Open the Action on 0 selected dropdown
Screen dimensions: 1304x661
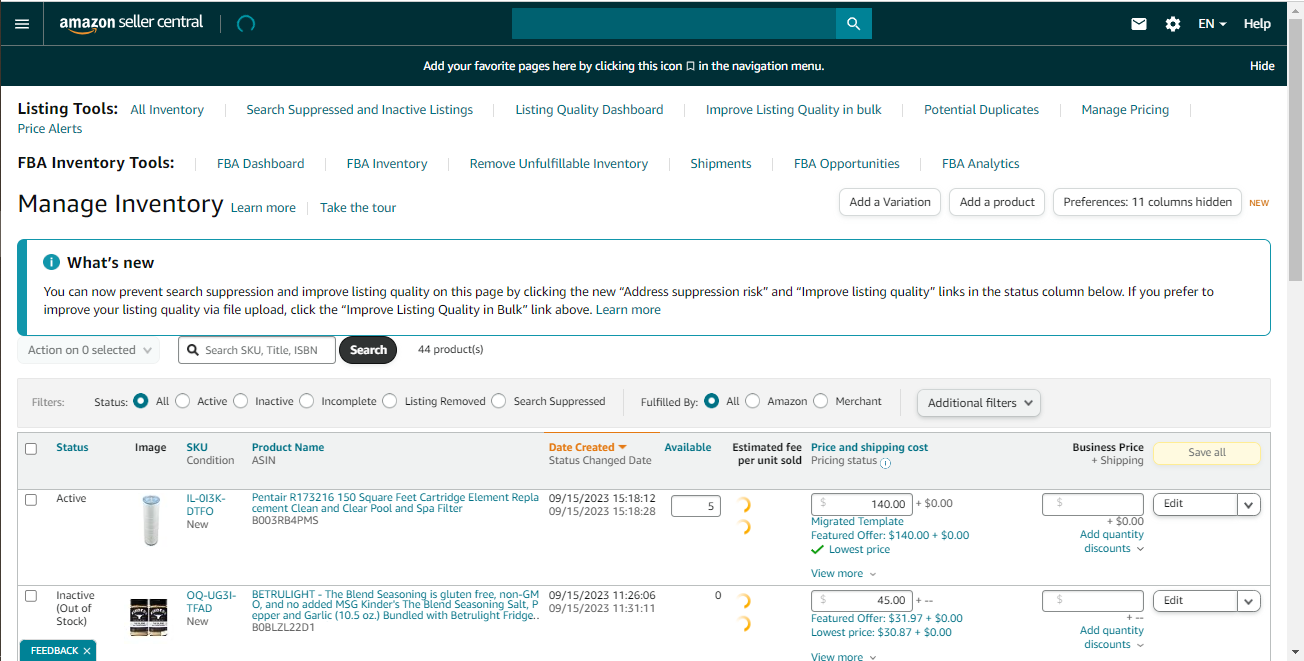tap(89, 350)
